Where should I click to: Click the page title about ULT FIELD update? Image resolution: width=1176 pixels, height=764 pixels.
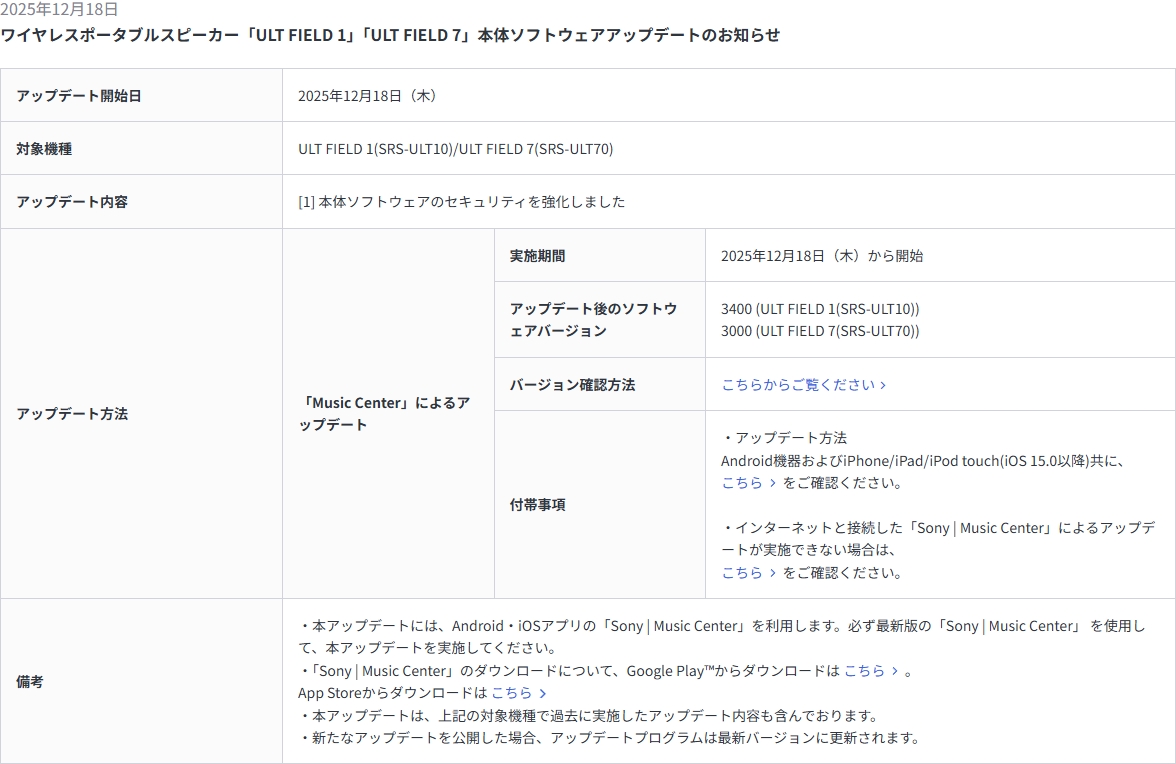(x=390, y=35)
